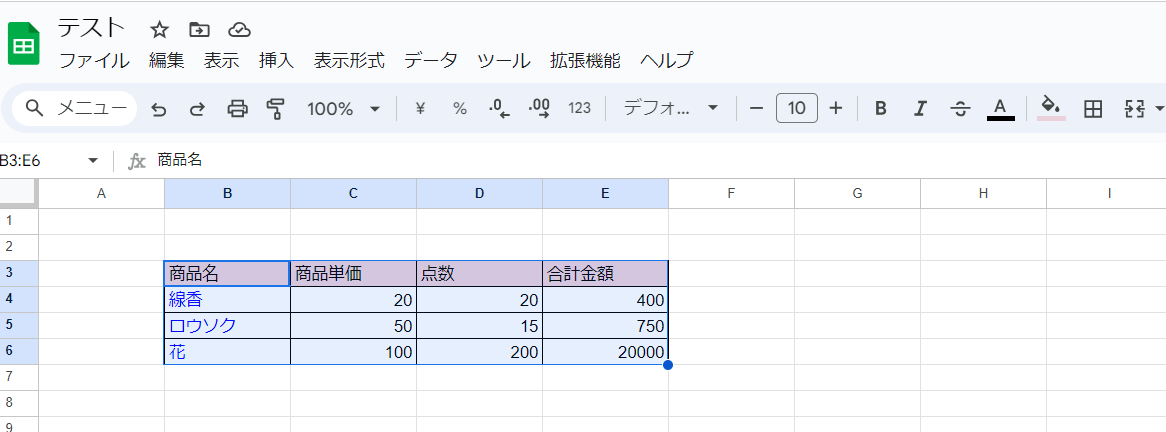Click the font size input showing 10
1166x432 pixels.
796,109
